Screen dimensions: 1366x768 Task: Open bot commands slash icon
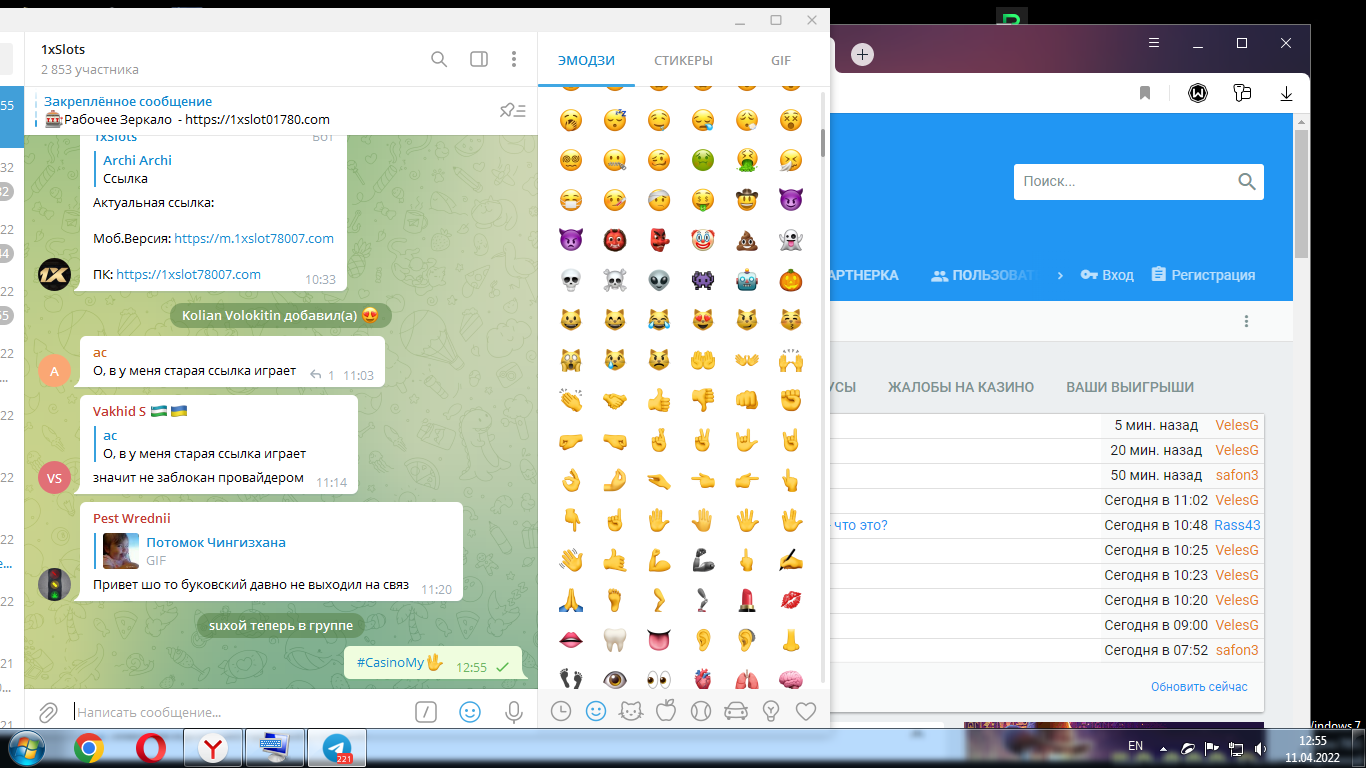point(426,712)
